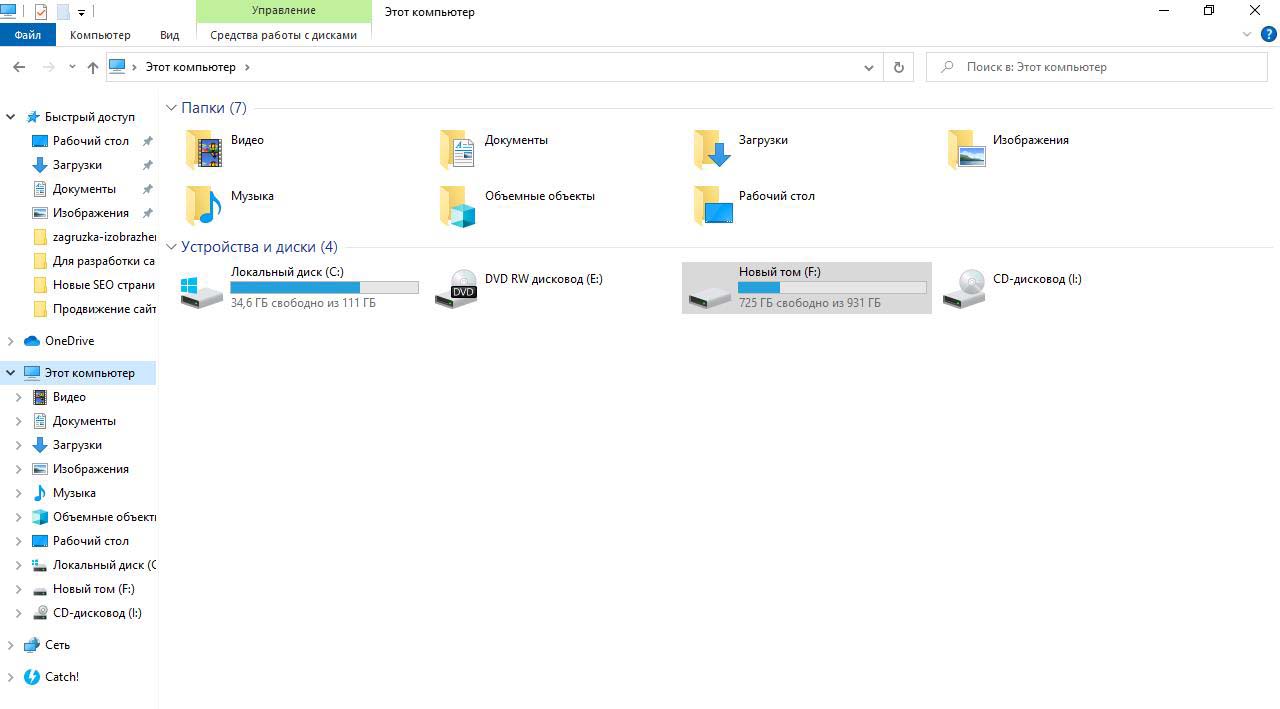The width and height of the screenshot is (1280, 709).
Task: Expand the OneDrive tree node
Action: click(x=11, y=341)
